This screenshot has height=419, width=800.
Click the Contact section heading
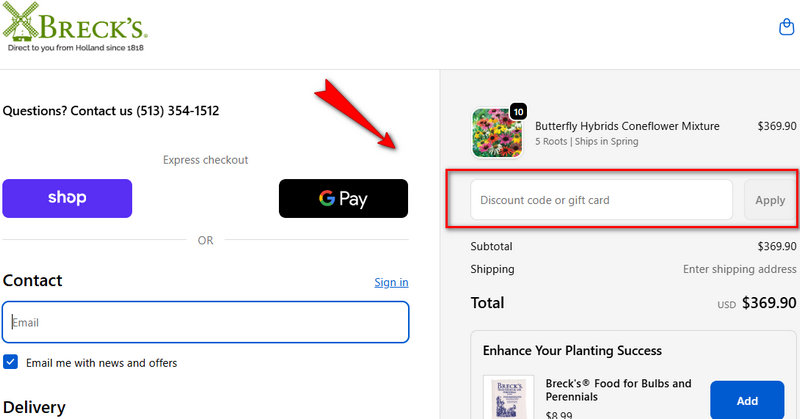pos(33,281)
